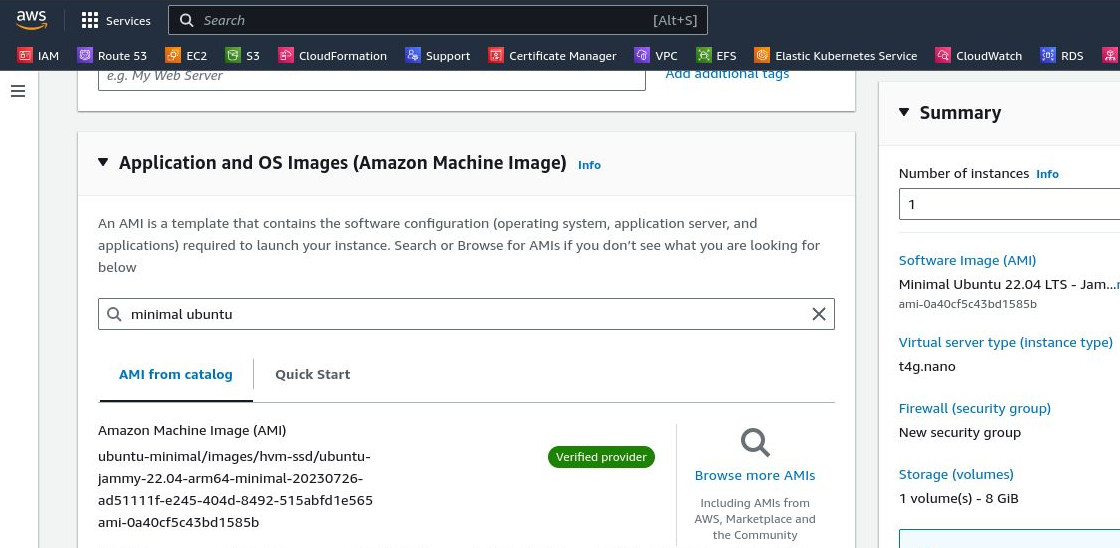Image resolution: width=1120 pixels, height=548 pixels.
Task: Click the VPC shortcut icon
Action: point(642,56)
